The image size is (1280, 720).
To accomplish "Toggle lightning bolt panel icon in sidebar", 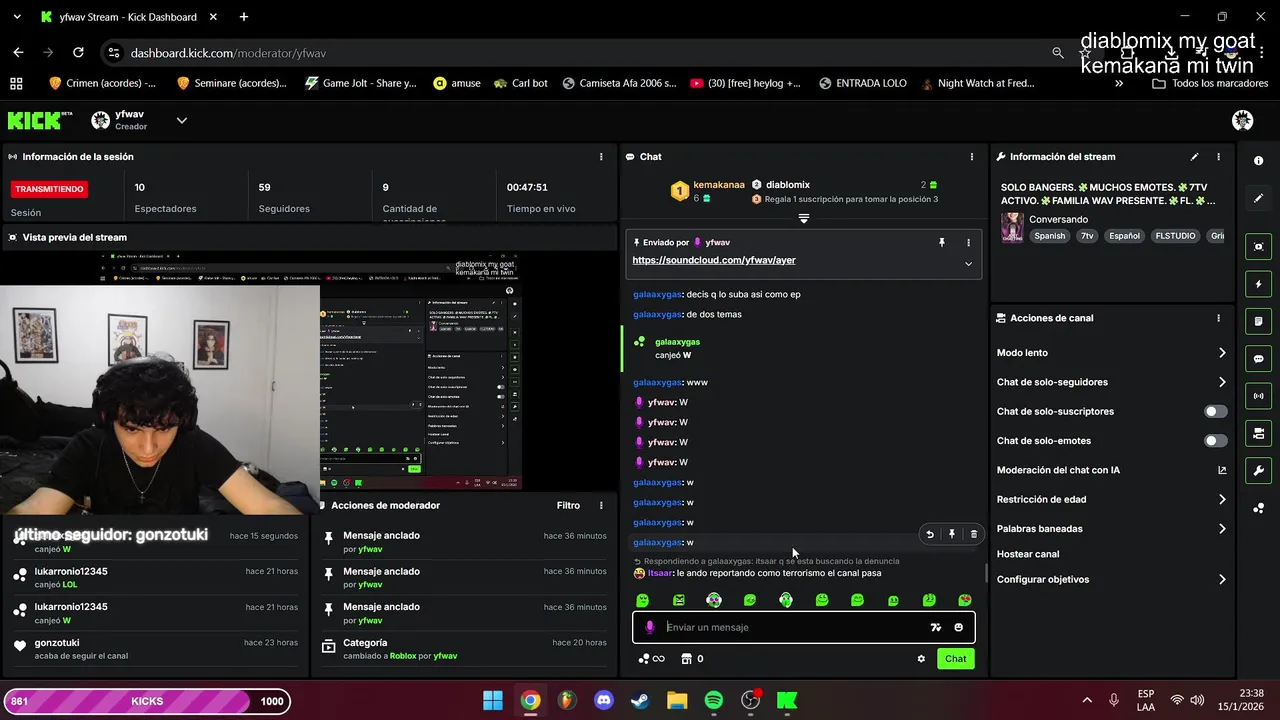I will [x=1258, y=284].
